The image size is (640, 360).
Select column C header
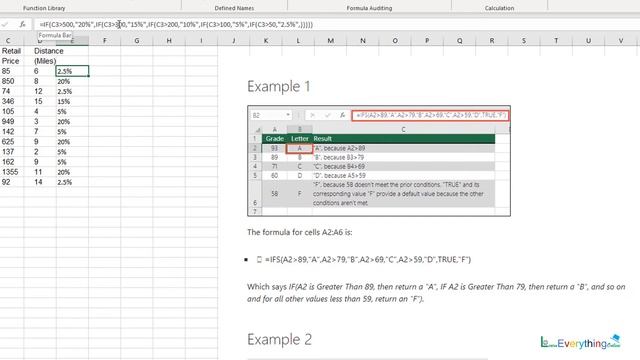pyautogui.click(x=8, y=41)
